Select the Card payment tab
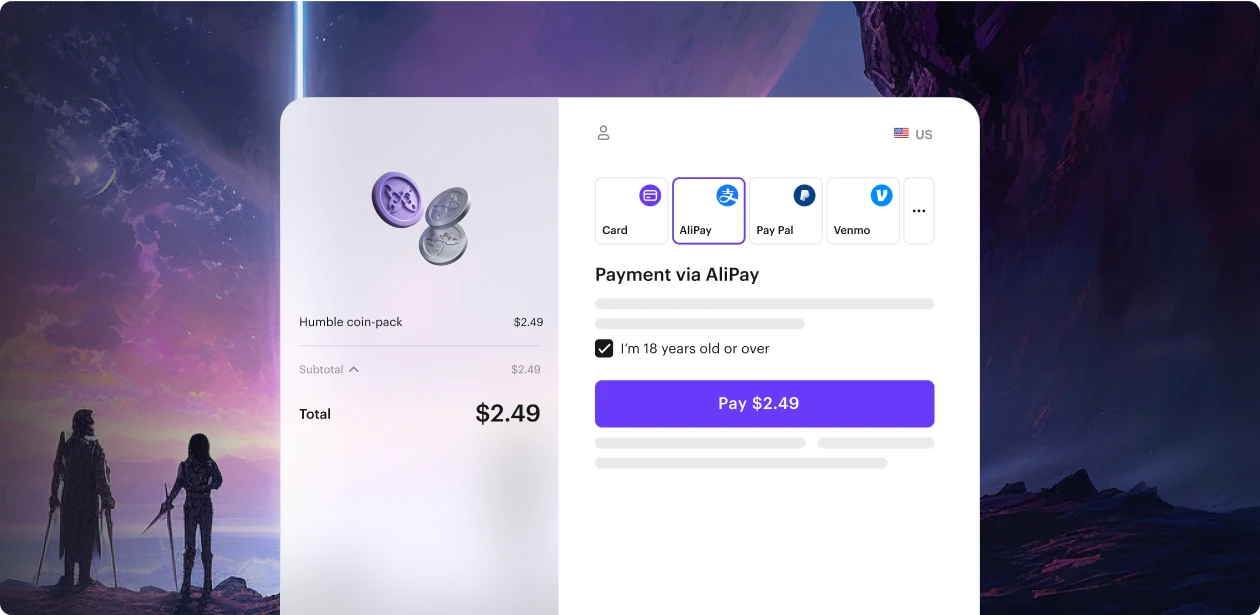Viewport: 1260px width, 615px height. pyautogui.click(x=632, y=211)
